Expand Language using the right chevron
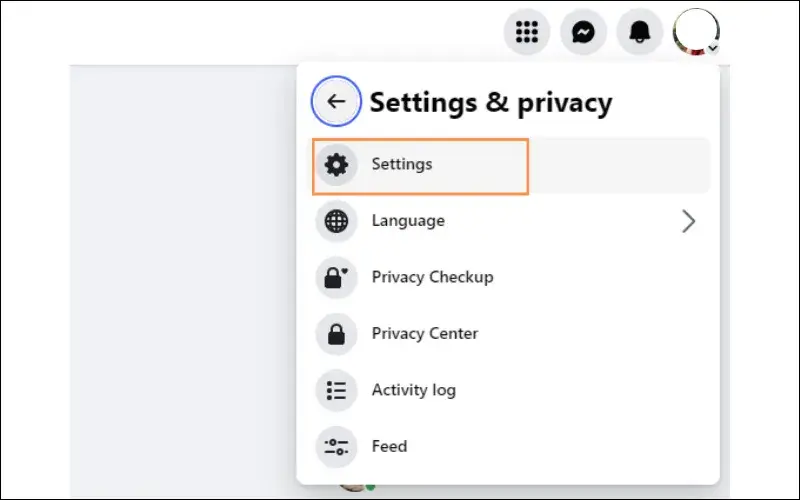800x500 pixels. point(688,221)
